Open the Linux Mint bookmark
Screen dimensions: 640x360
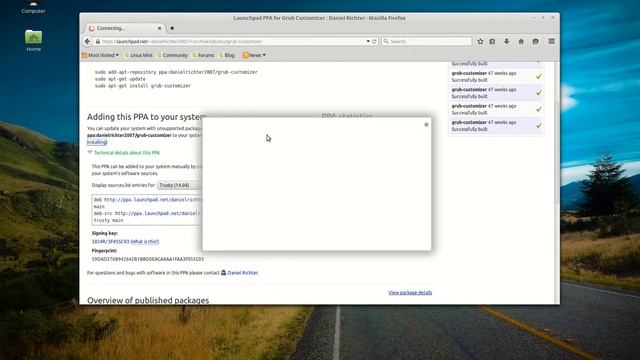tap(138, 55)
